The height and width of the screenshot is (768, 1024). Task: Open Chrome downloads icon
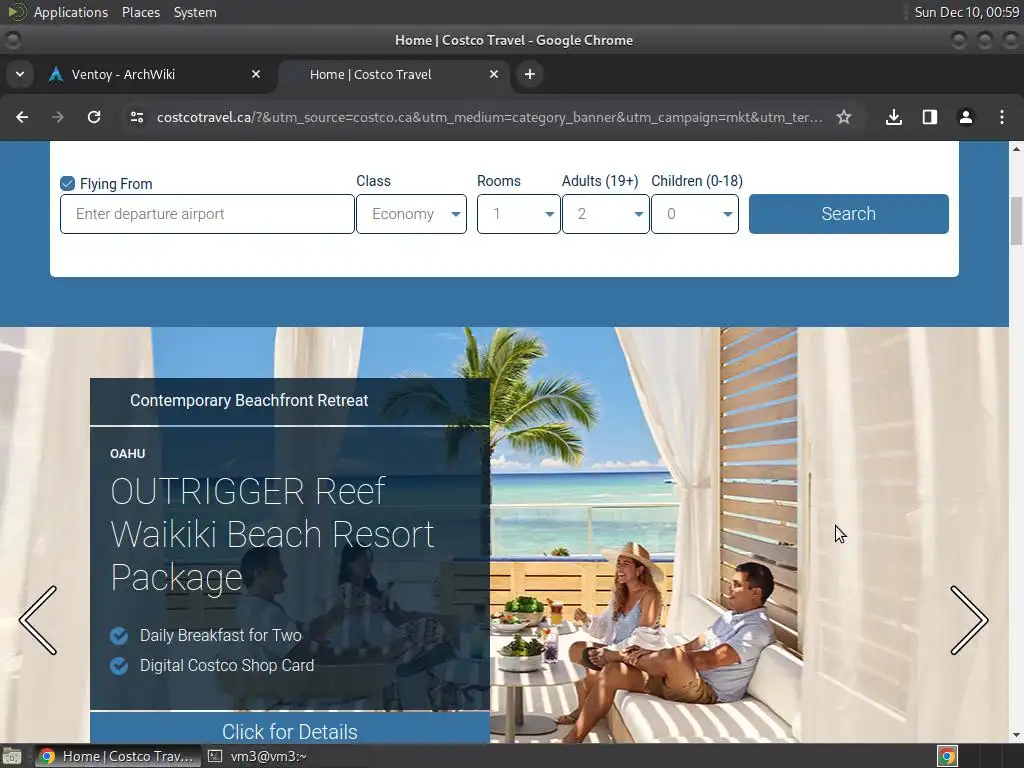tap(894, 117)
